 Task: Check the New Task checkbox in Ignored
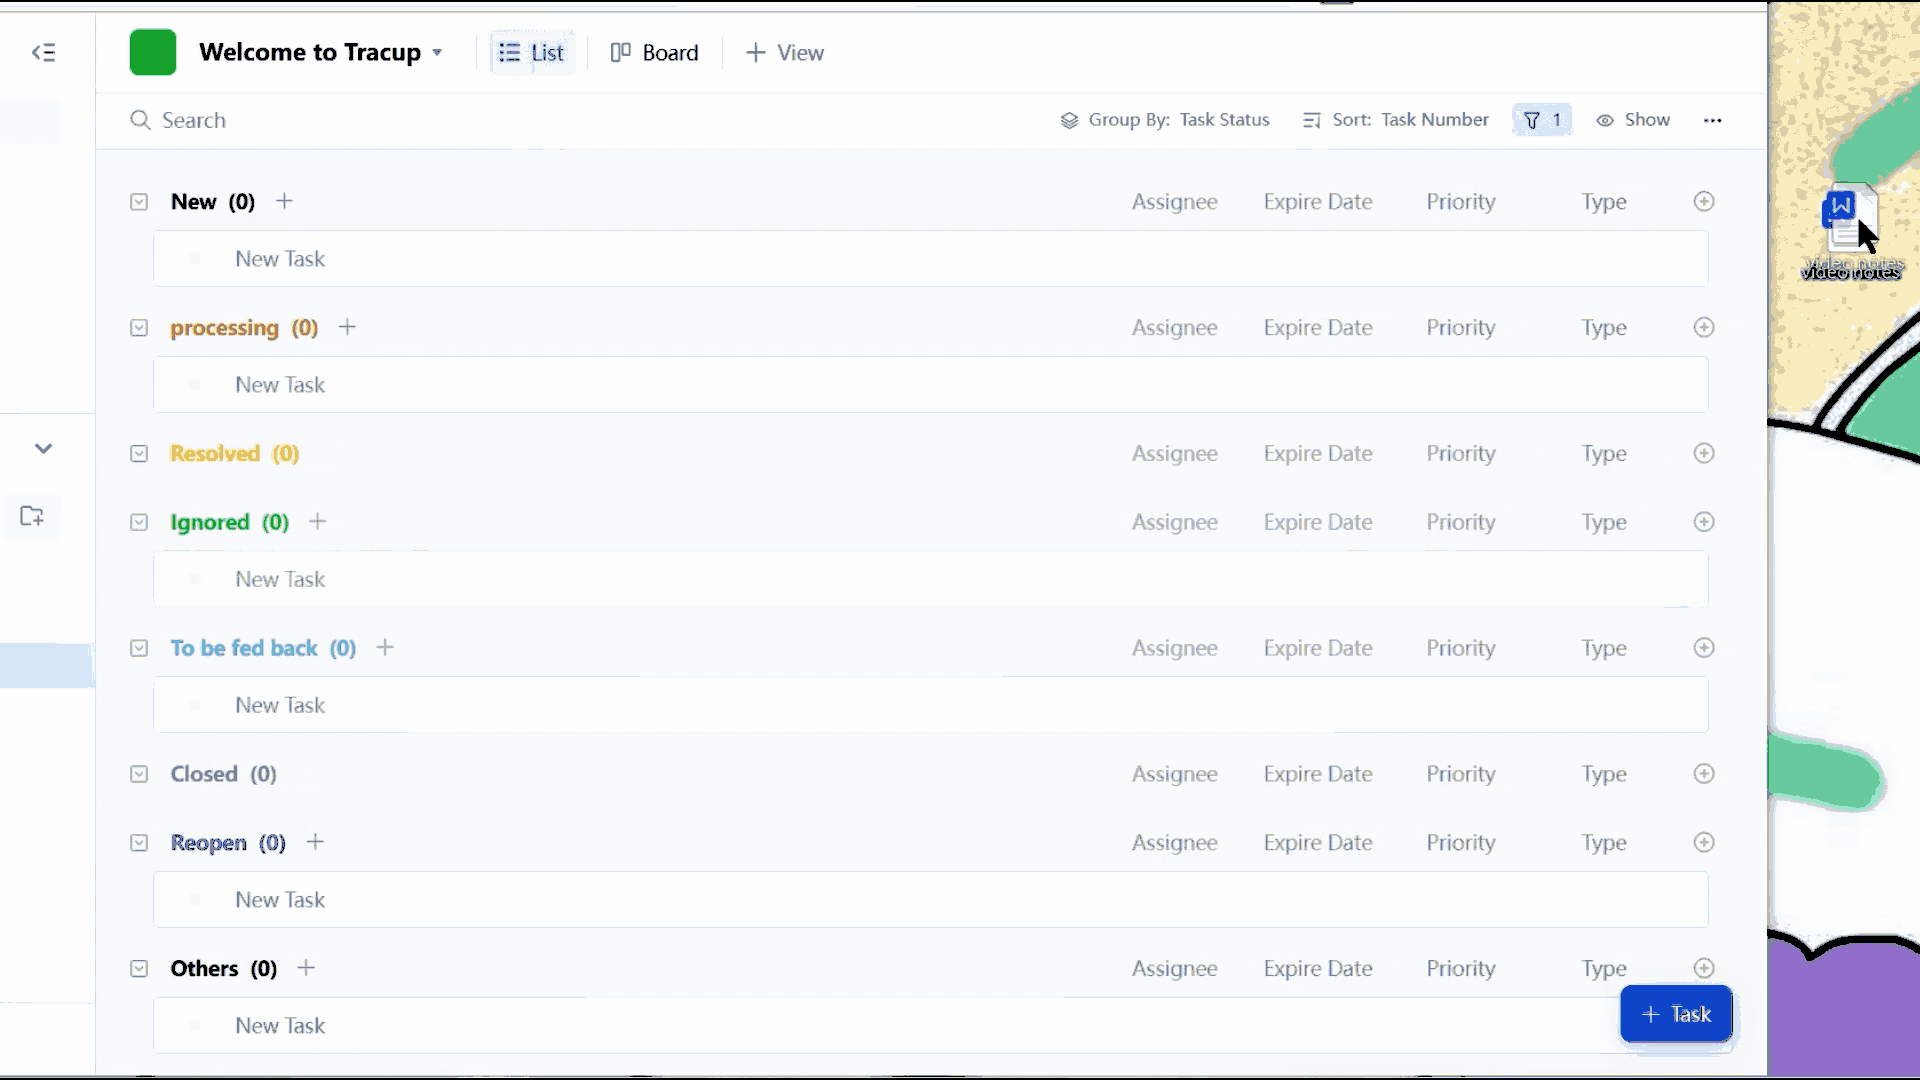[x=195, y=580]
